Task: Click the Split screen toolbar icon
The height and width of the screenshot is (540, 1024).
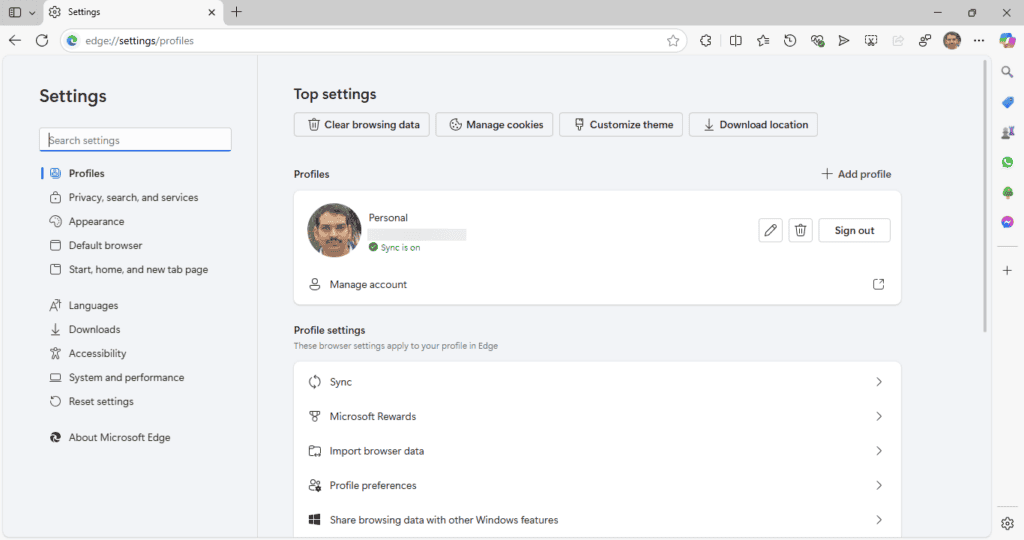Action: tap(735, 40)
